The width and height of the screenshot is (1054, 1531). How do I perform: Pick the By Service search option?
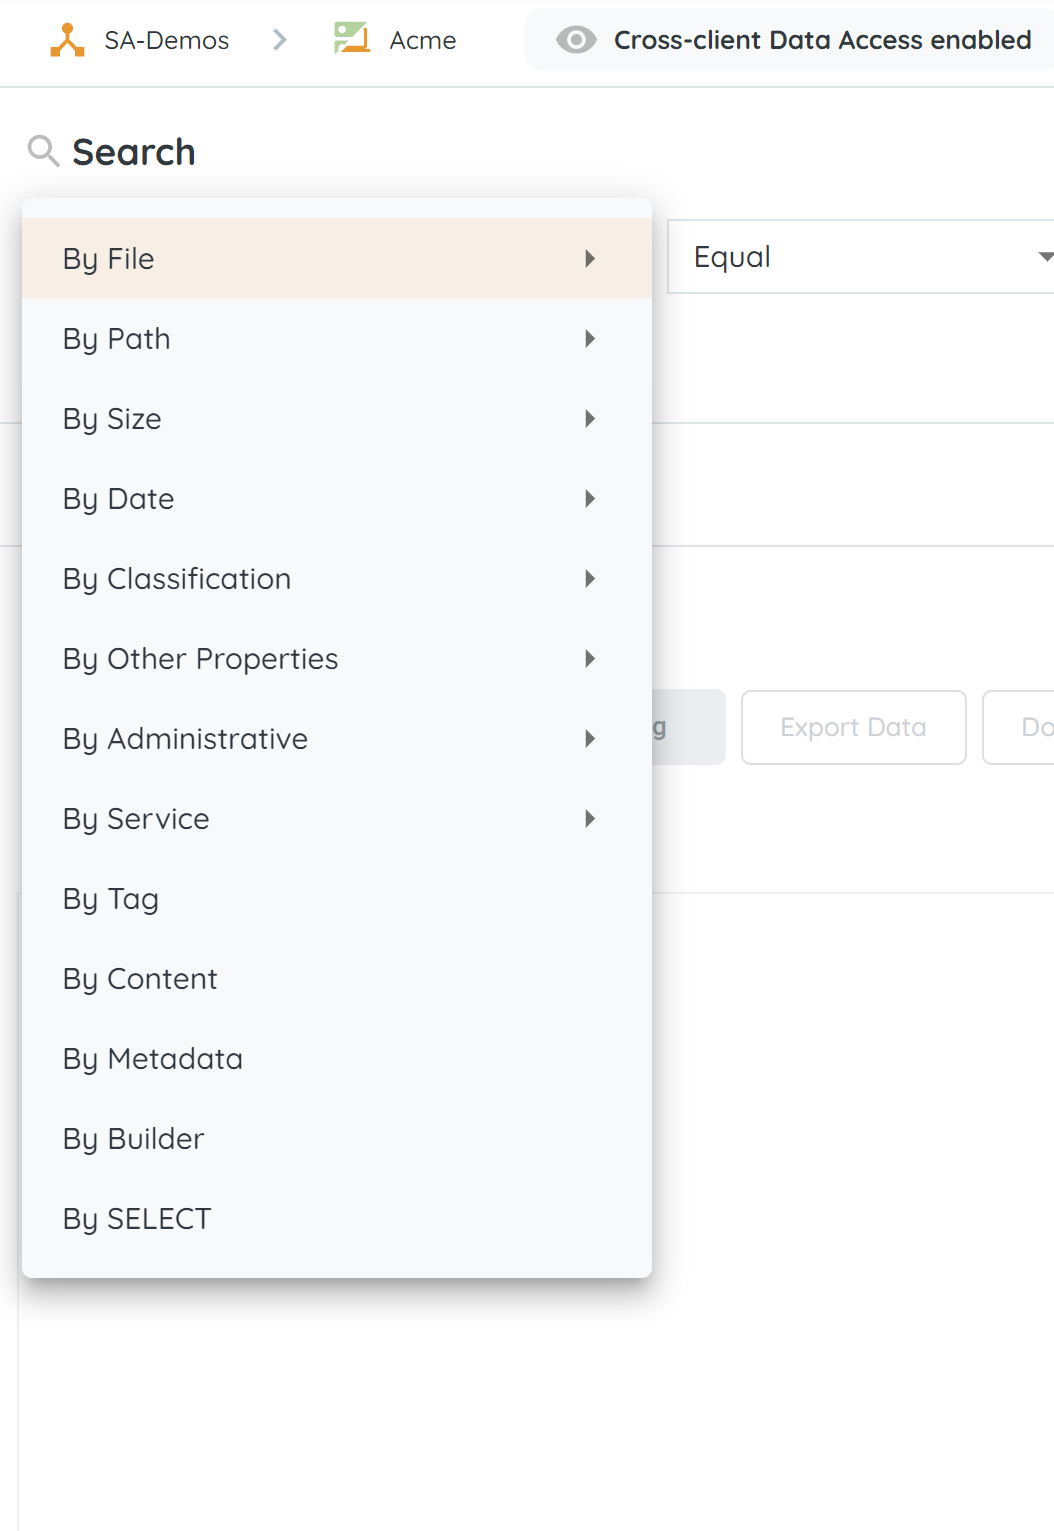coord(137,819)
